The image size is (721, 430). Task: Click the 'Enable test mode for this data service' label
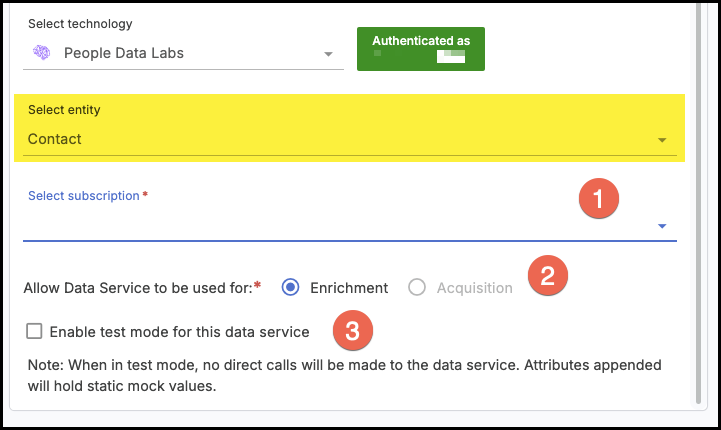point(179,332)
